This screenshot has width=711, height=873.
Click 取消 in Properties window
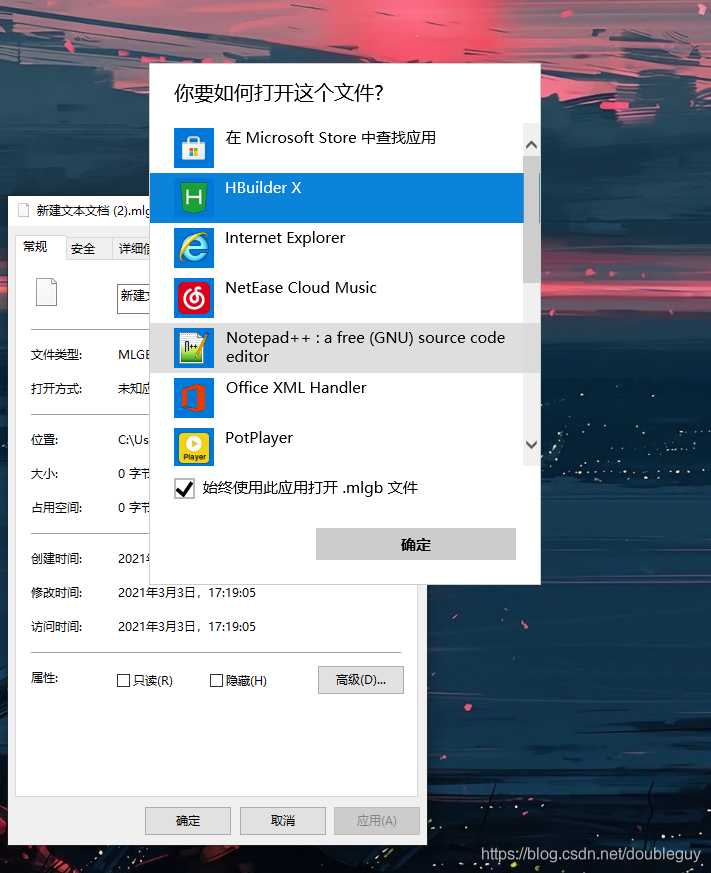coord(283,821)
